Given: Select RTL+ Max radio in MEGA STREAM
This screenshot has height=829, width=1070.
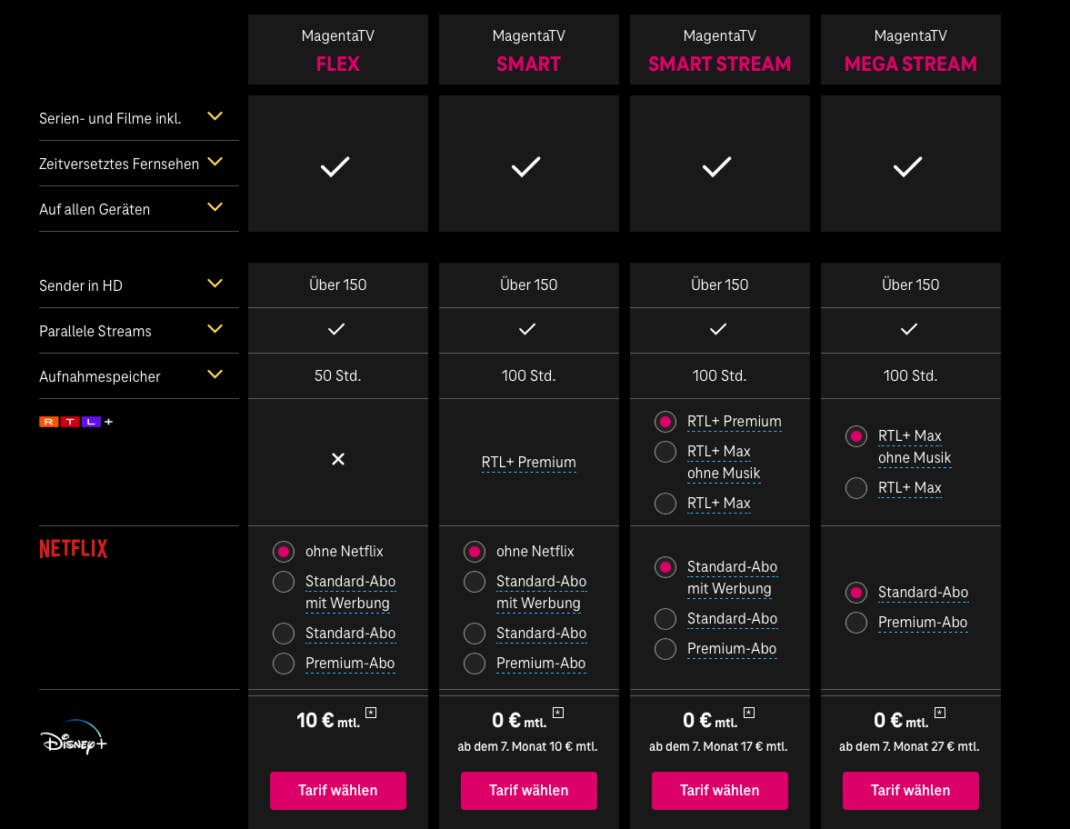Looking at the screenshot, I should point(856,488).
